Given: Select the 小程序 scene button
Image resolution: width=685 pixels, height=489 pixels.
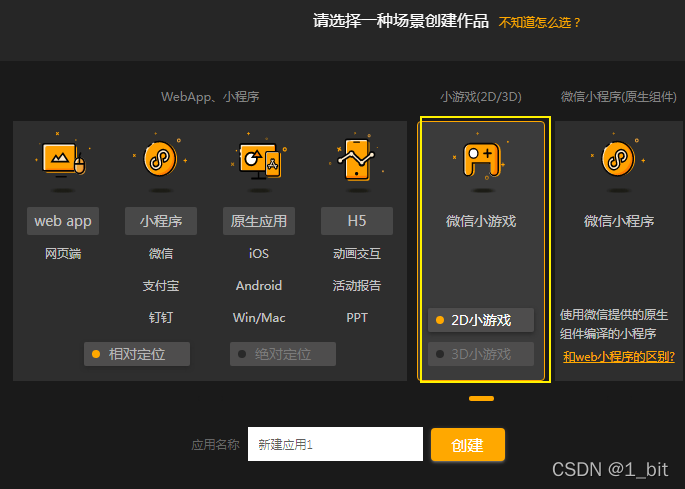Looking at the screenshot, I should [x=161, y=221].
